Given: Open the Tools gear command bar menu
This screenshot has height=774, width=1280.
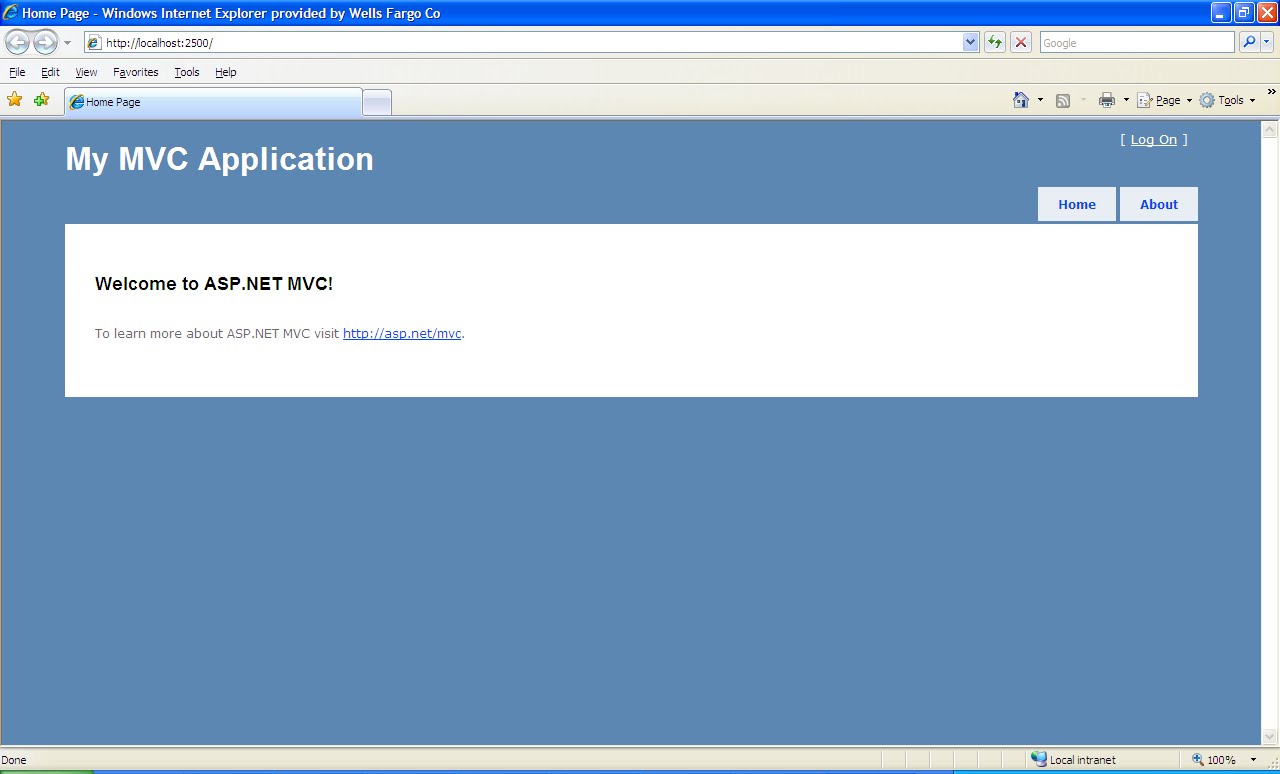Looking at the screenshot, I should click(x=1227, y=100).
